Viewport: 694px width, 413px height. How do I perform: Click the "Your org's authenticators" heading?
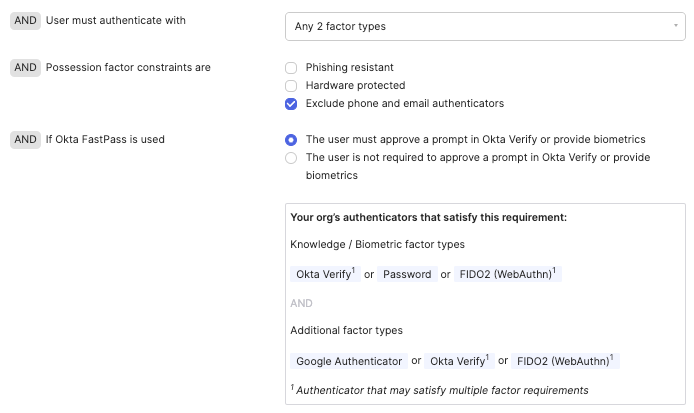[x=428, y=217]
